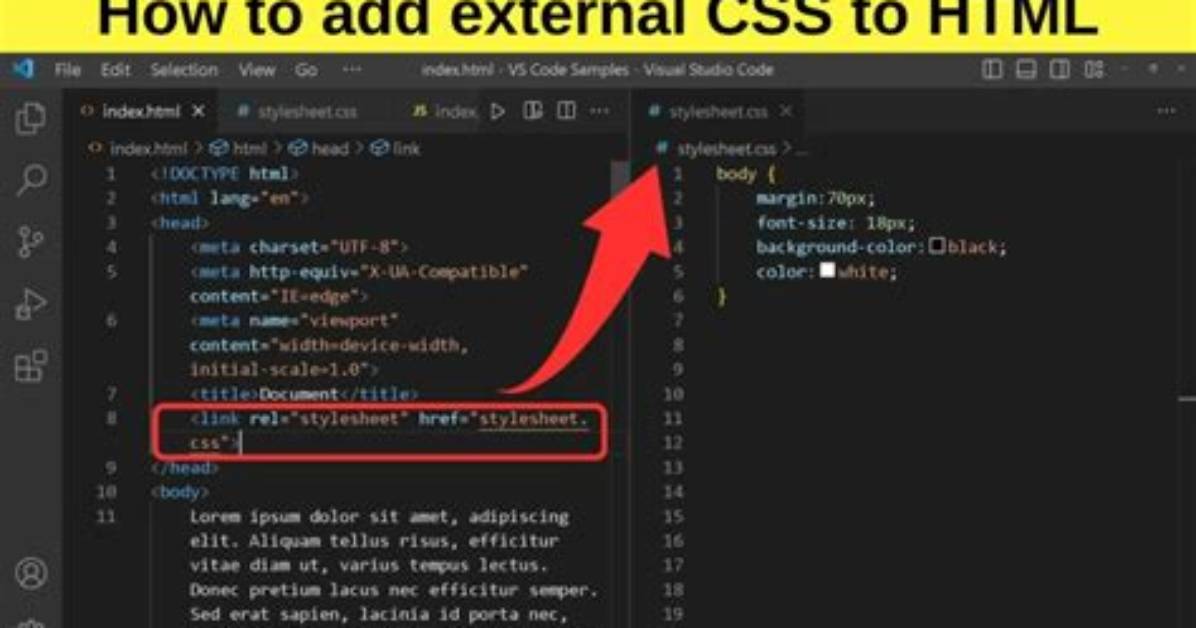Click the html breadcrumb item
This screenshot has height=628, width=1196.
(239, 149)
